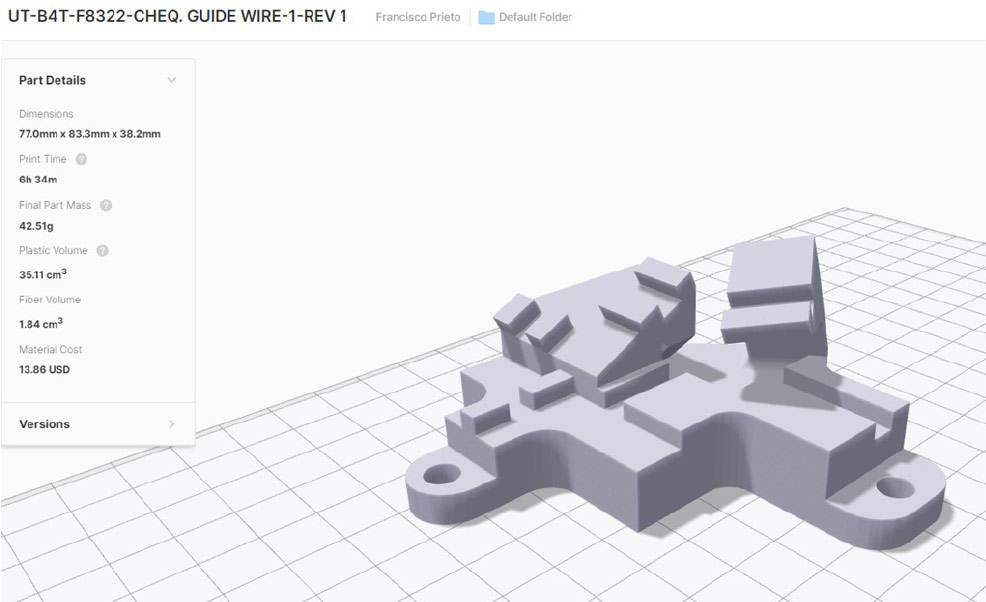Click the part title UT-B4T-F8322-CHEQ. GUIDE WIRE-1-REV 1
This screenshot has width=986, height=602.
tap(177, 16)
